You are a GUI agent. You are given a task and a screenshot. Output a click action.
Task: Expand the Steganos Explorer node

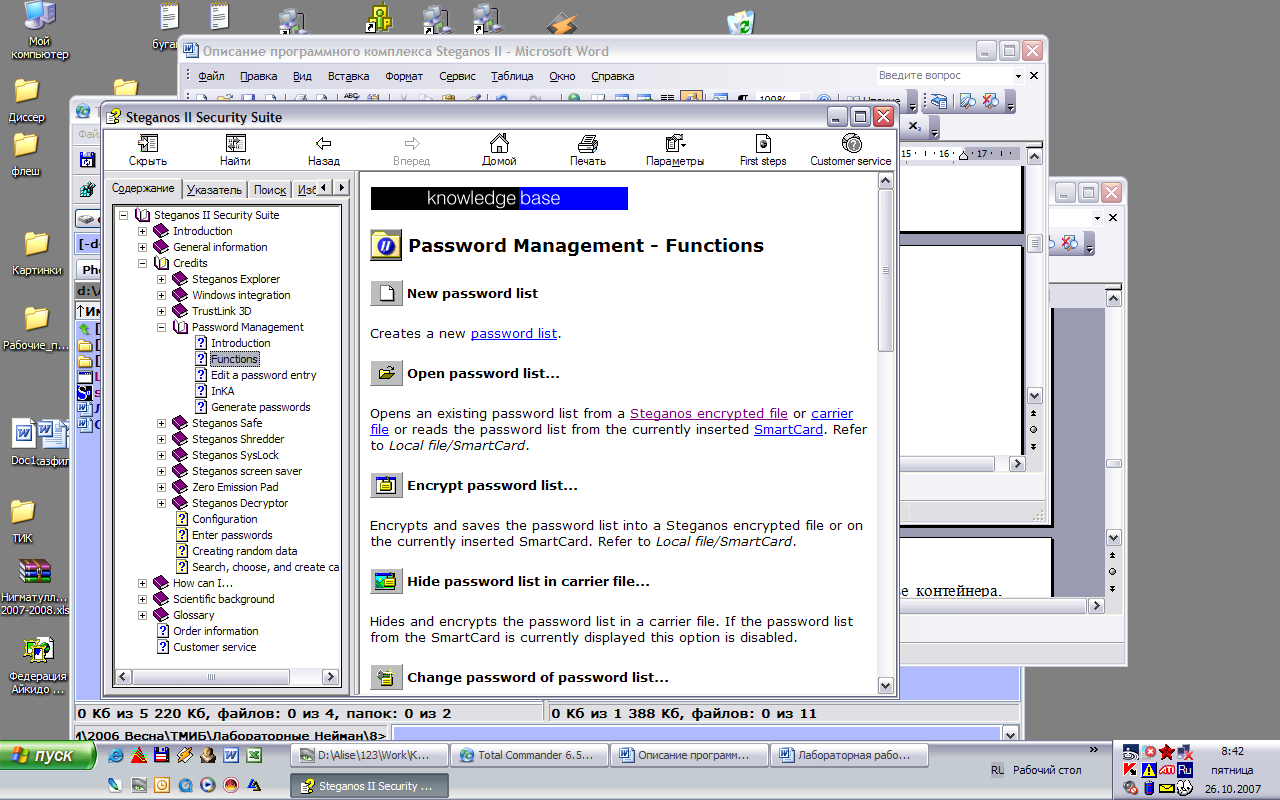click(162, 279)
